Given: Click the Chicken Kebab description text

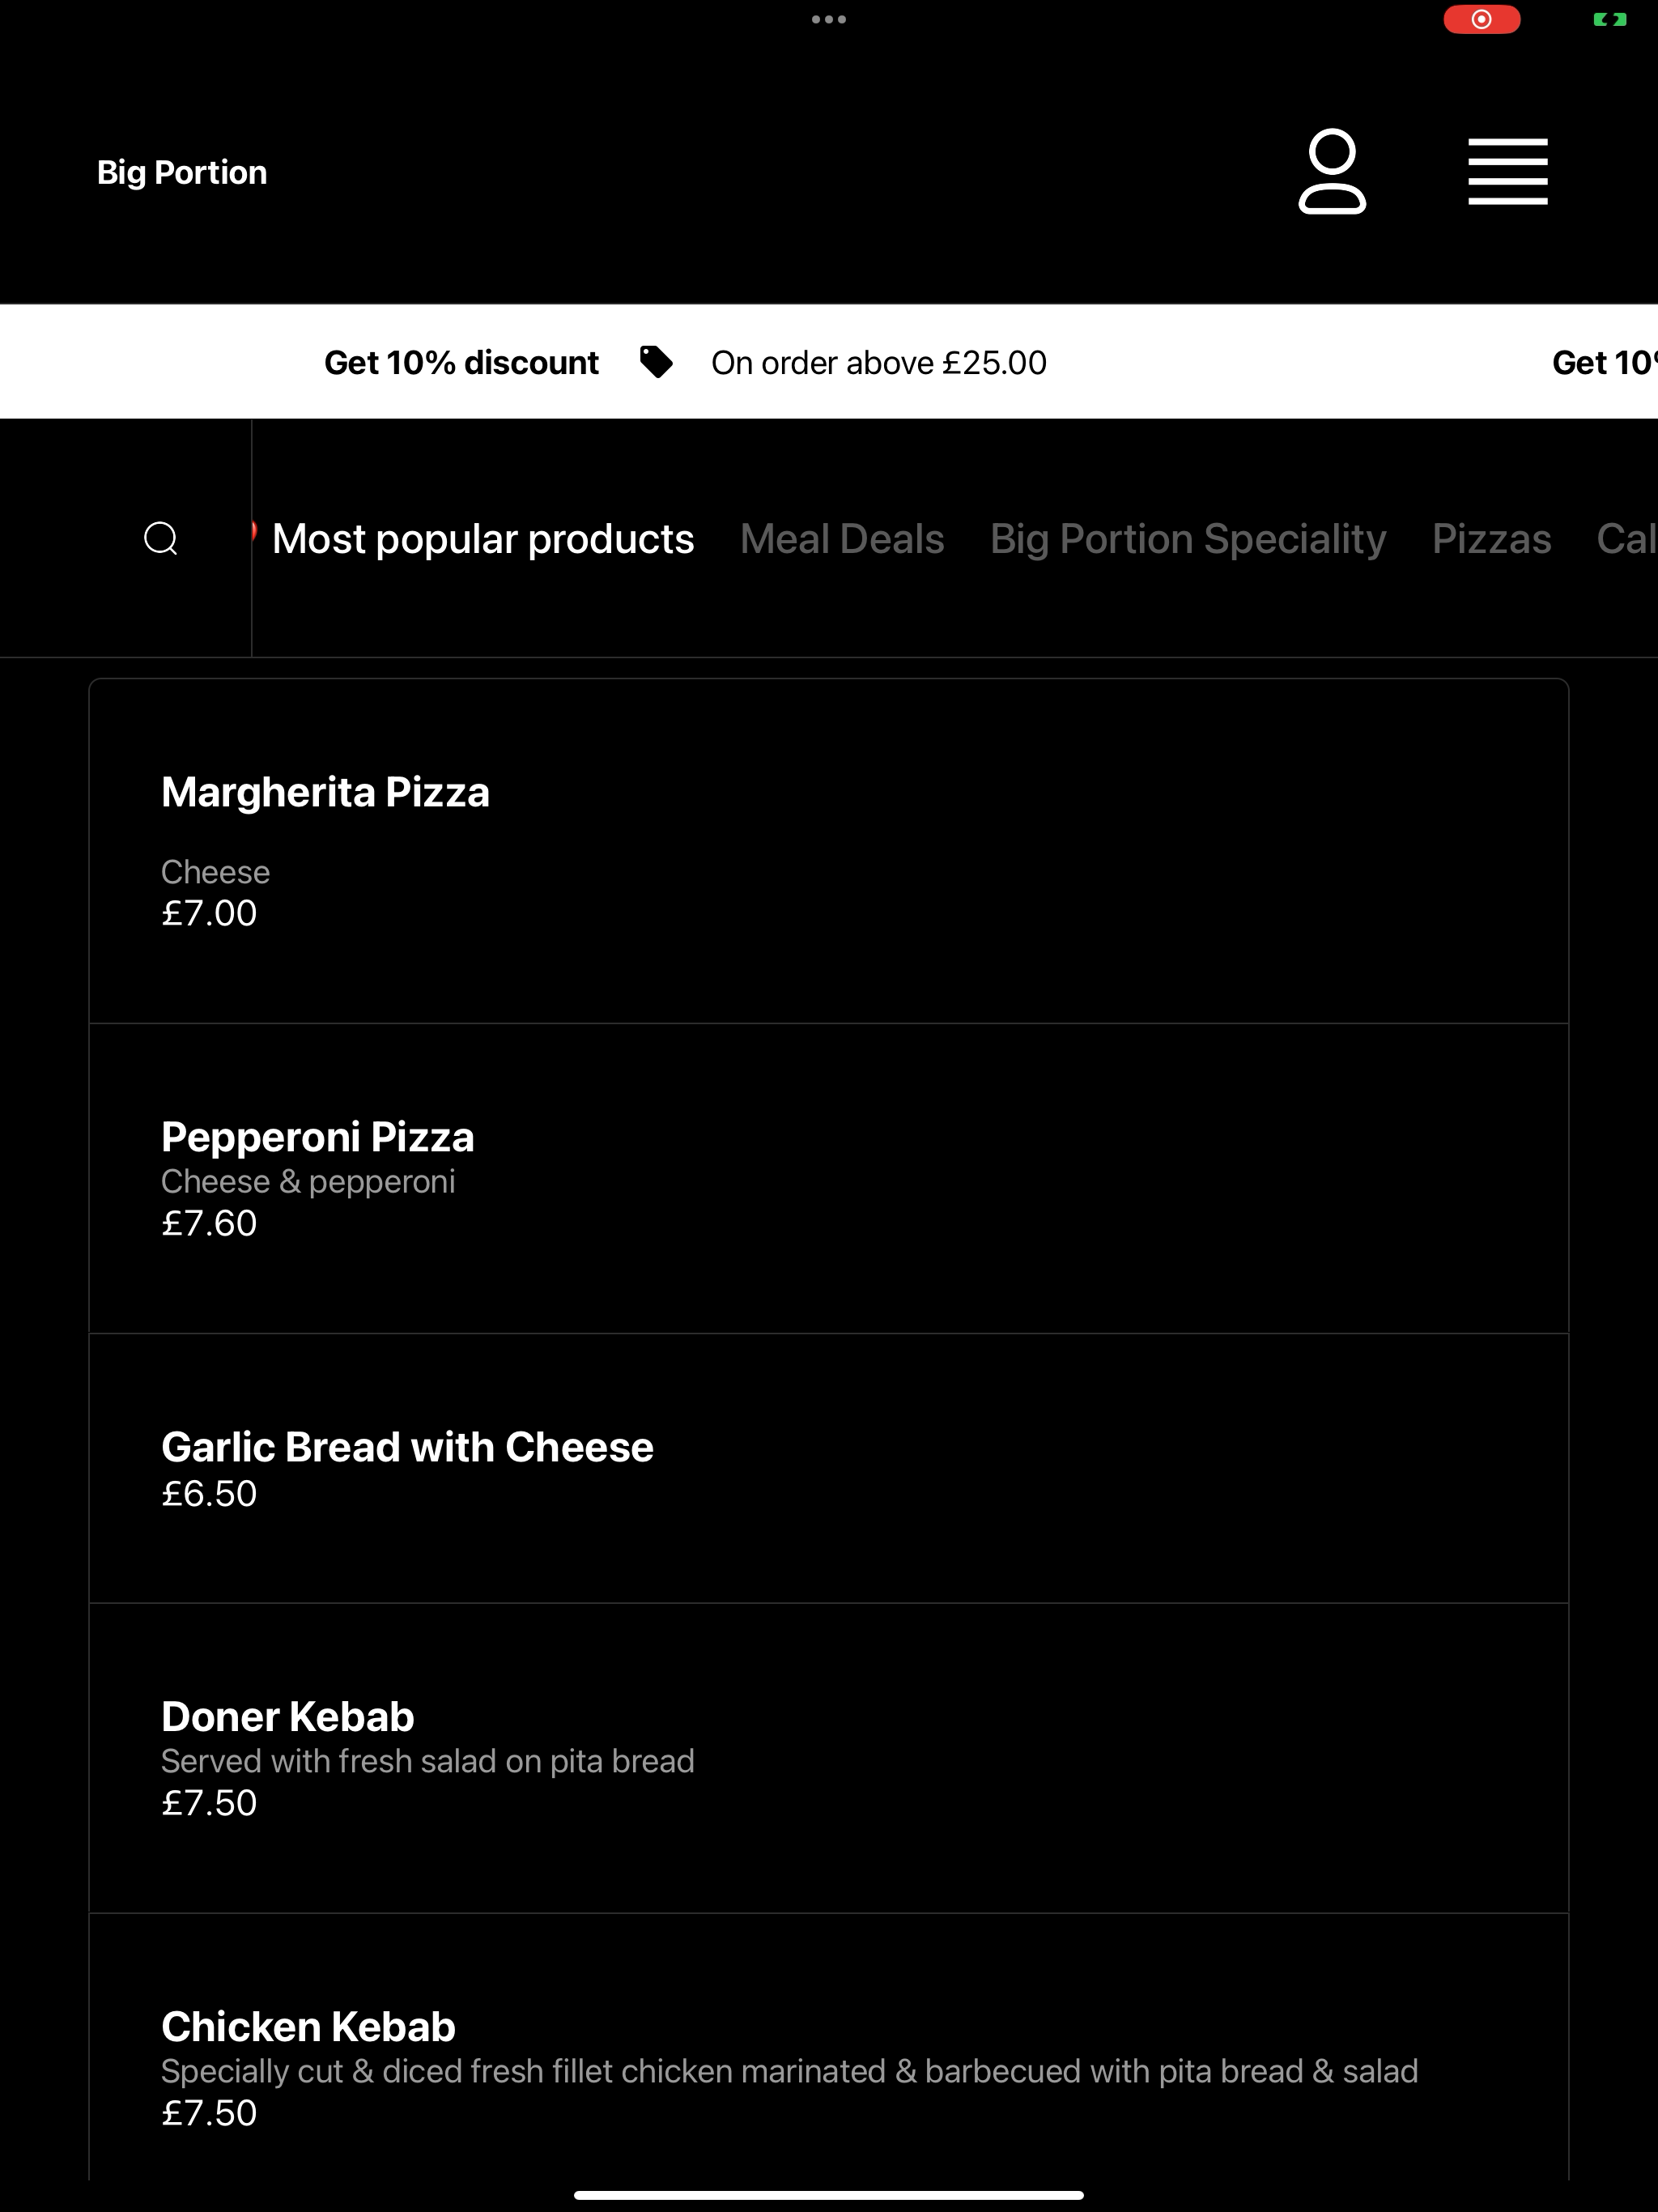Looking at the screenshot, I should [789, 2071].
